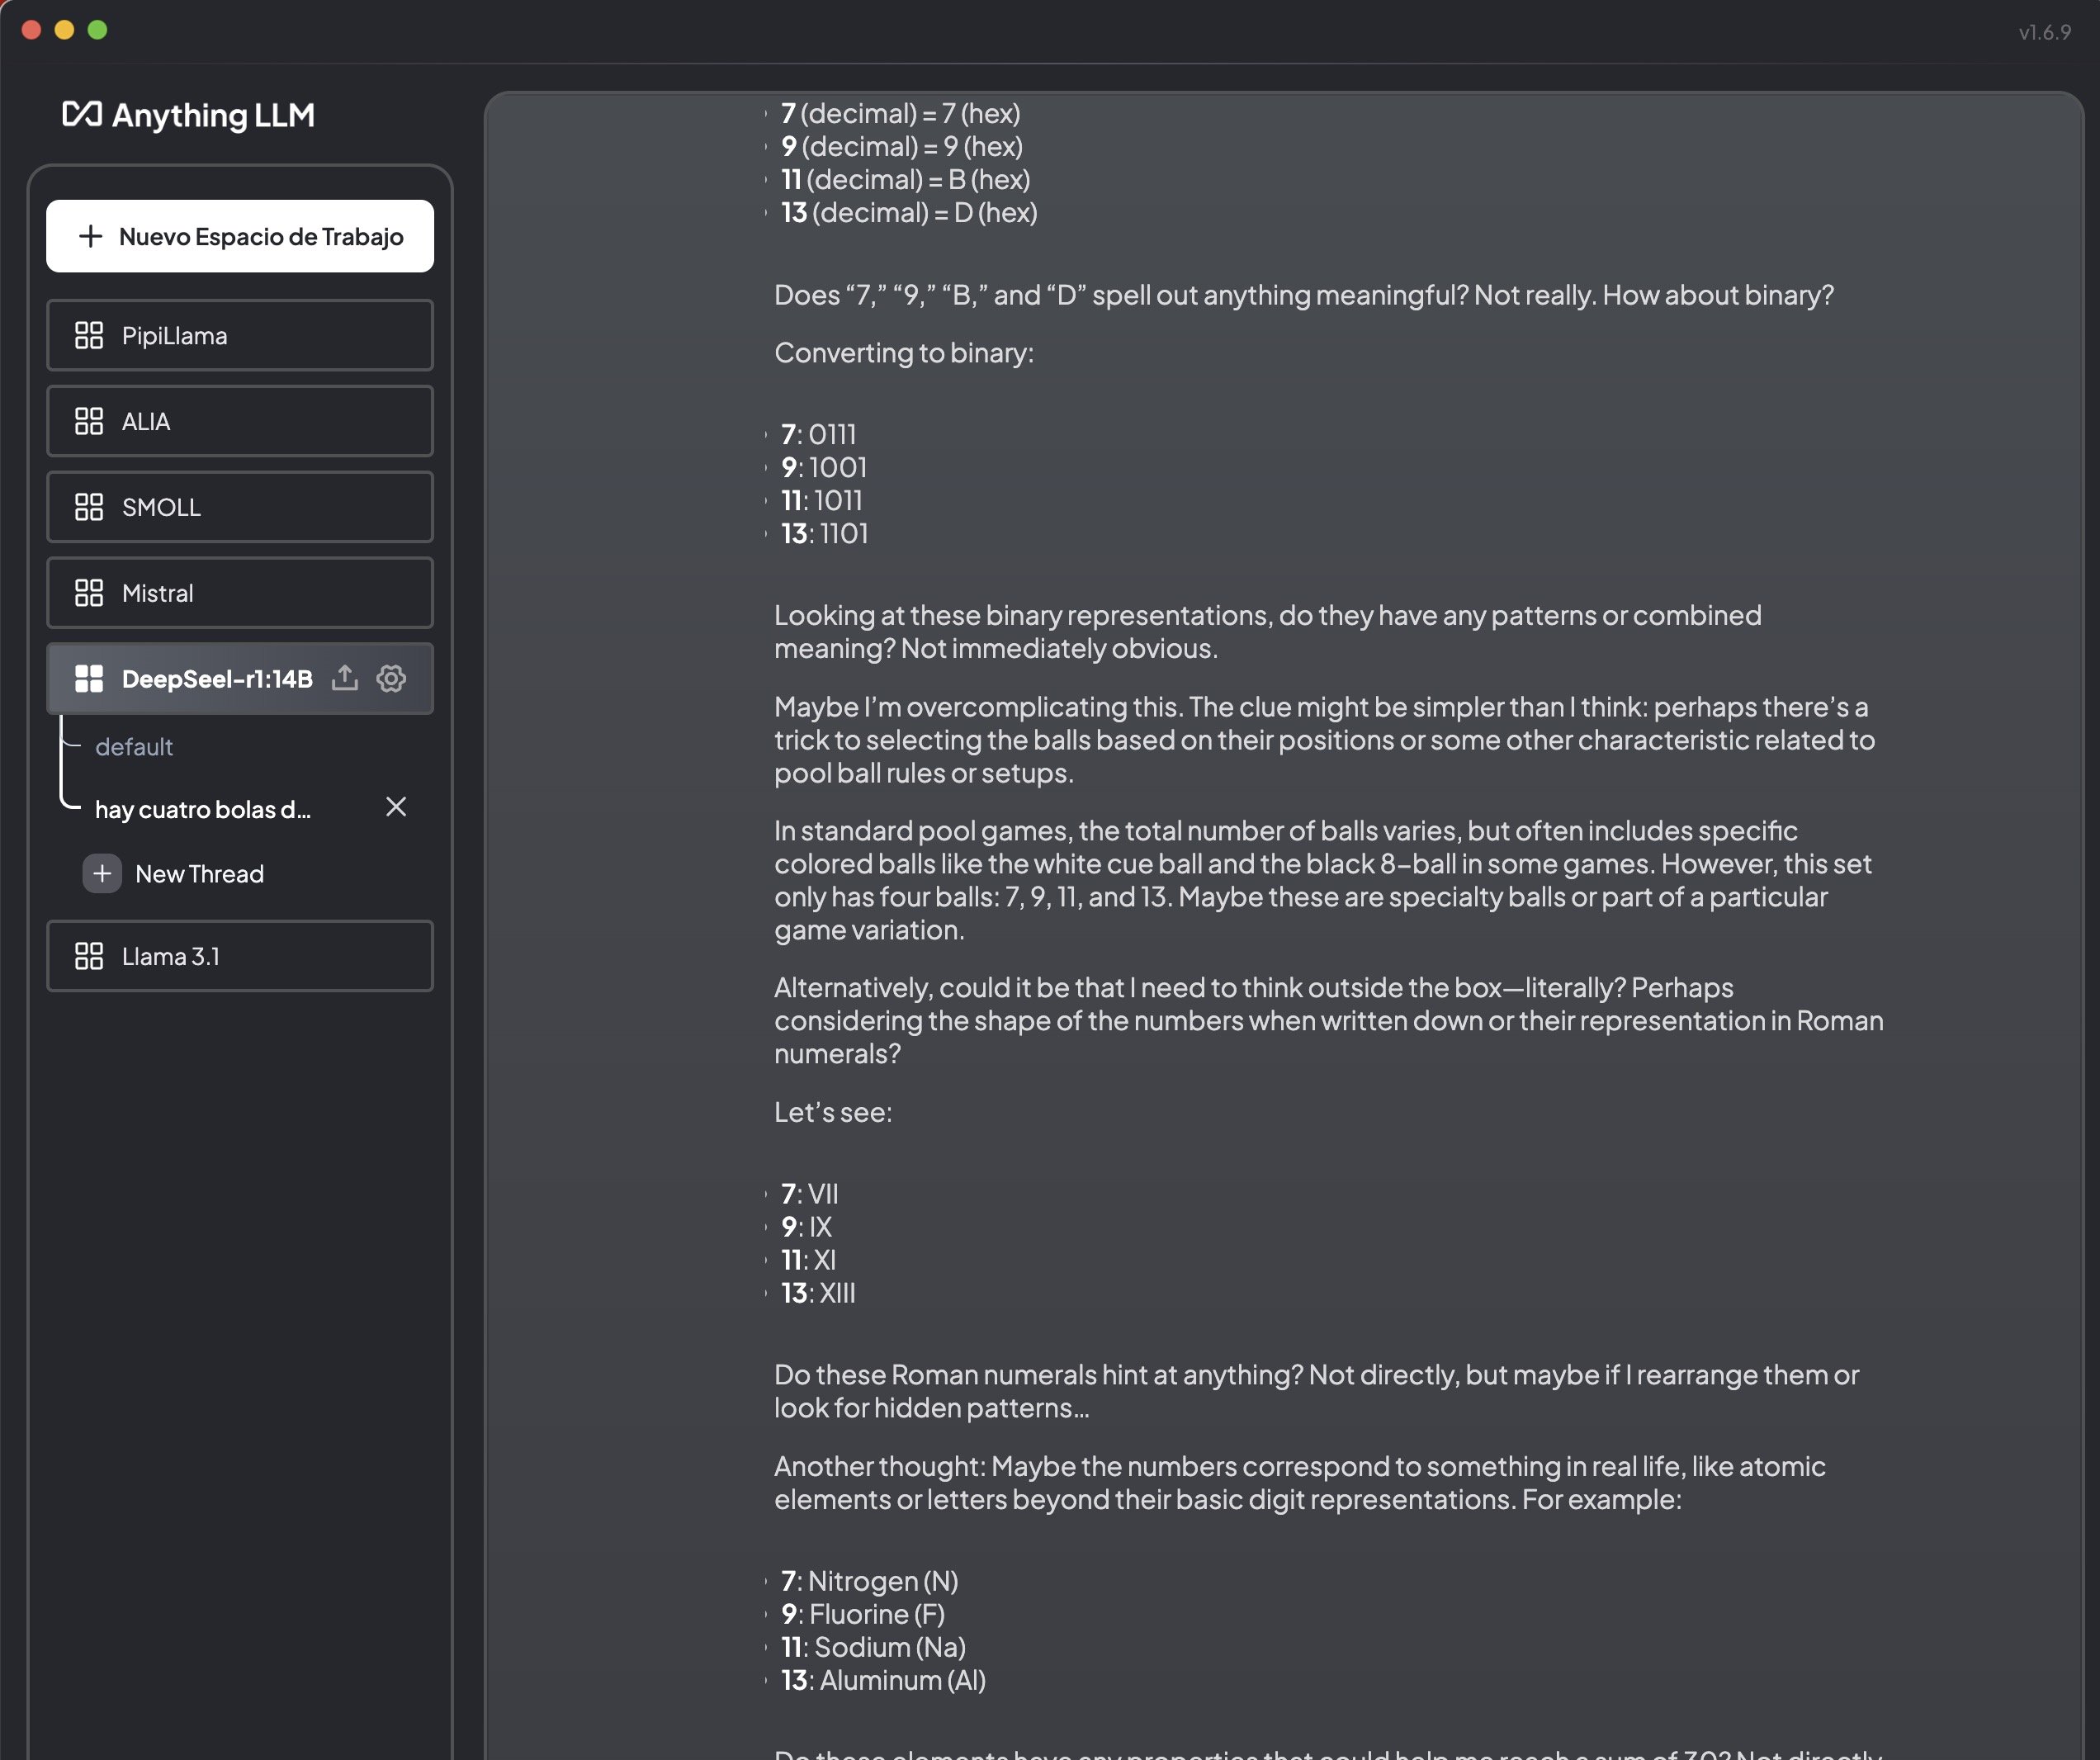Open the Llama 3.1 workspace
The height and width of the screenshot is (1760, 2100).
[240, 956]
